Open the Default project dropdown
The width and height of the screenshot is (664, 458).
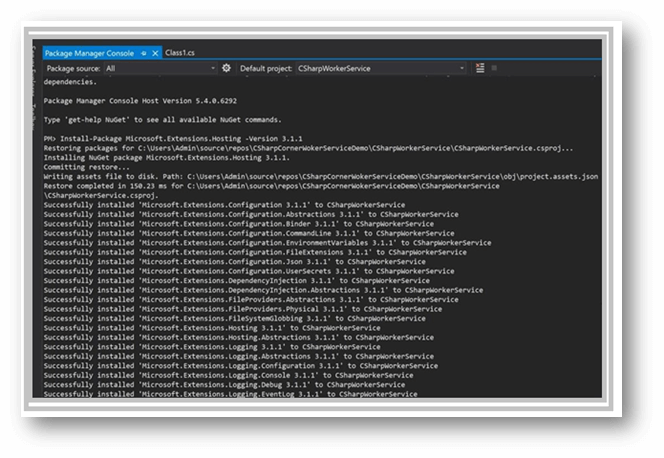[x=381, y=69]
